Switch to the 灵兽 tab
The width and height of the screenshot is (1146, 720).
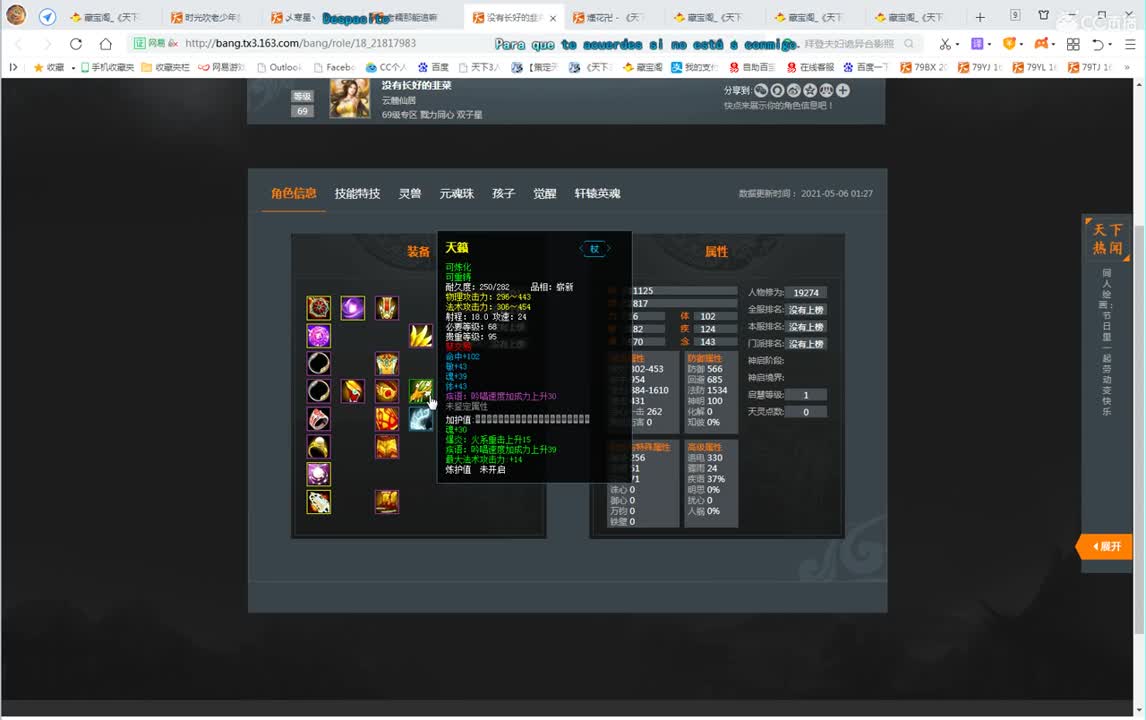(x=410, y=194)
